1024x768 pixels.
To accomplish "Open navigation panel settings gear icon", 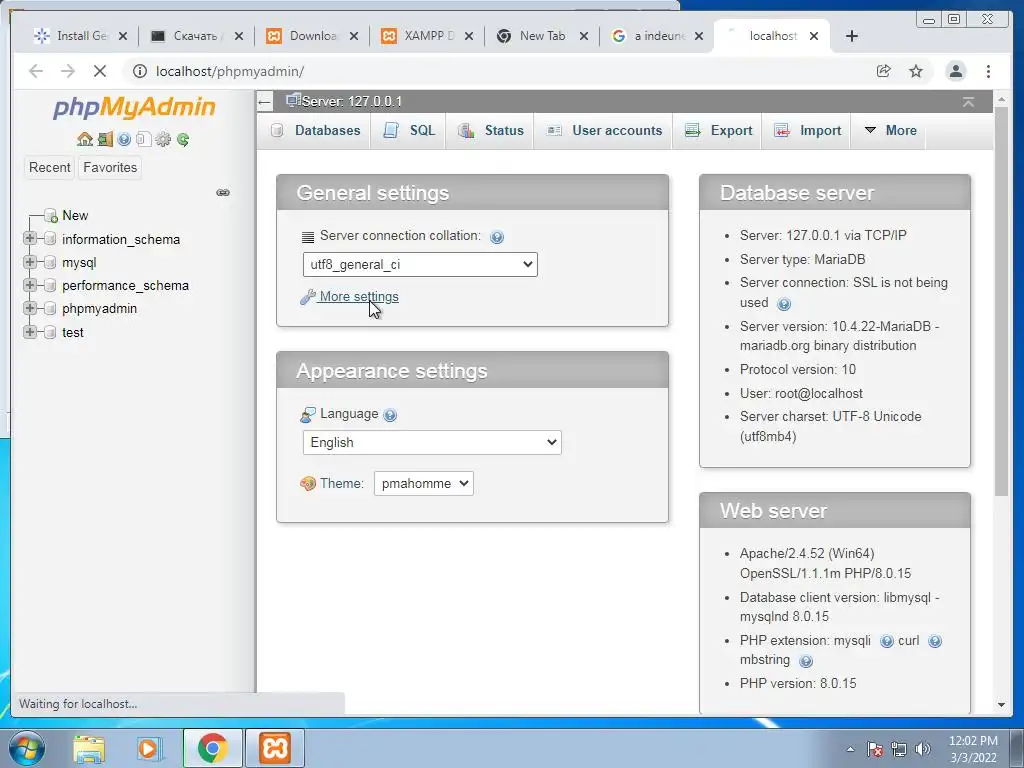I will click(x=163, y=139).
